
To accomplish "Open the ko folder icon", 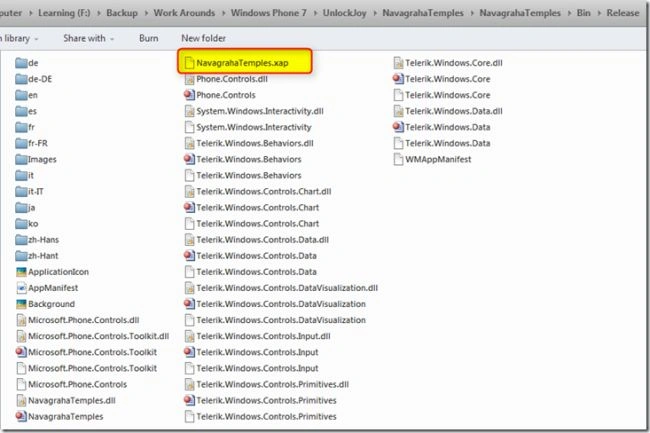I will click(21, 224).
